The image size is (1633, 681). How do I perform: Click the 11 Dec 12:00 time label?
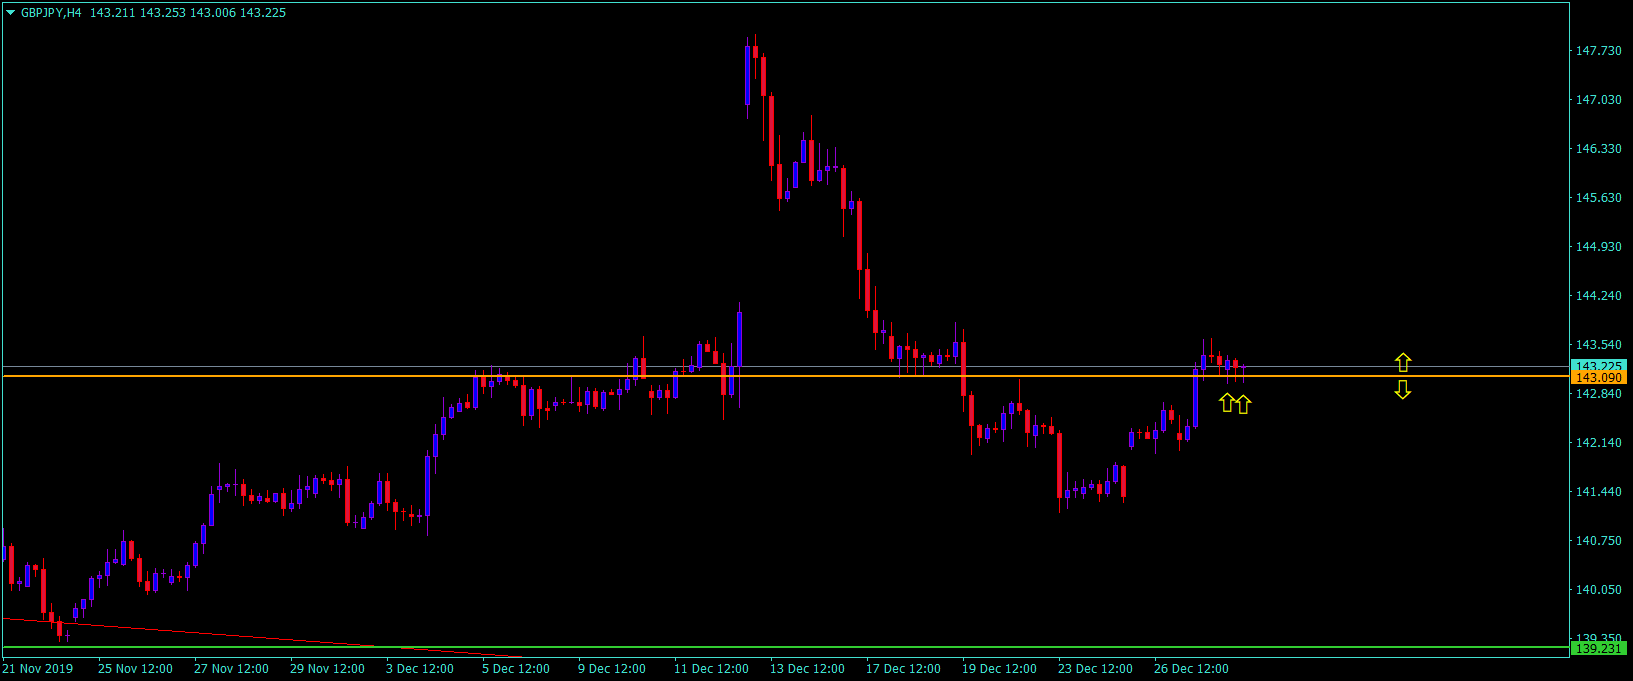[711, 669]
